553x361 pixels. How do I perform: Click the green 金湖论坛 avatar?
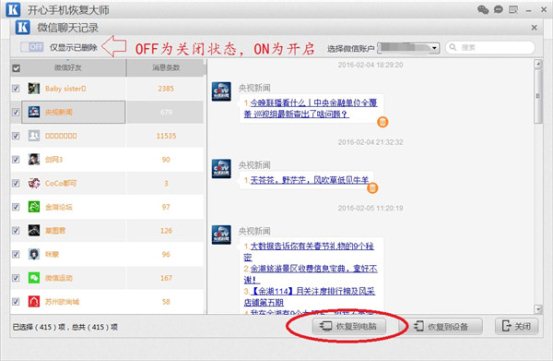tap(34, 207)
